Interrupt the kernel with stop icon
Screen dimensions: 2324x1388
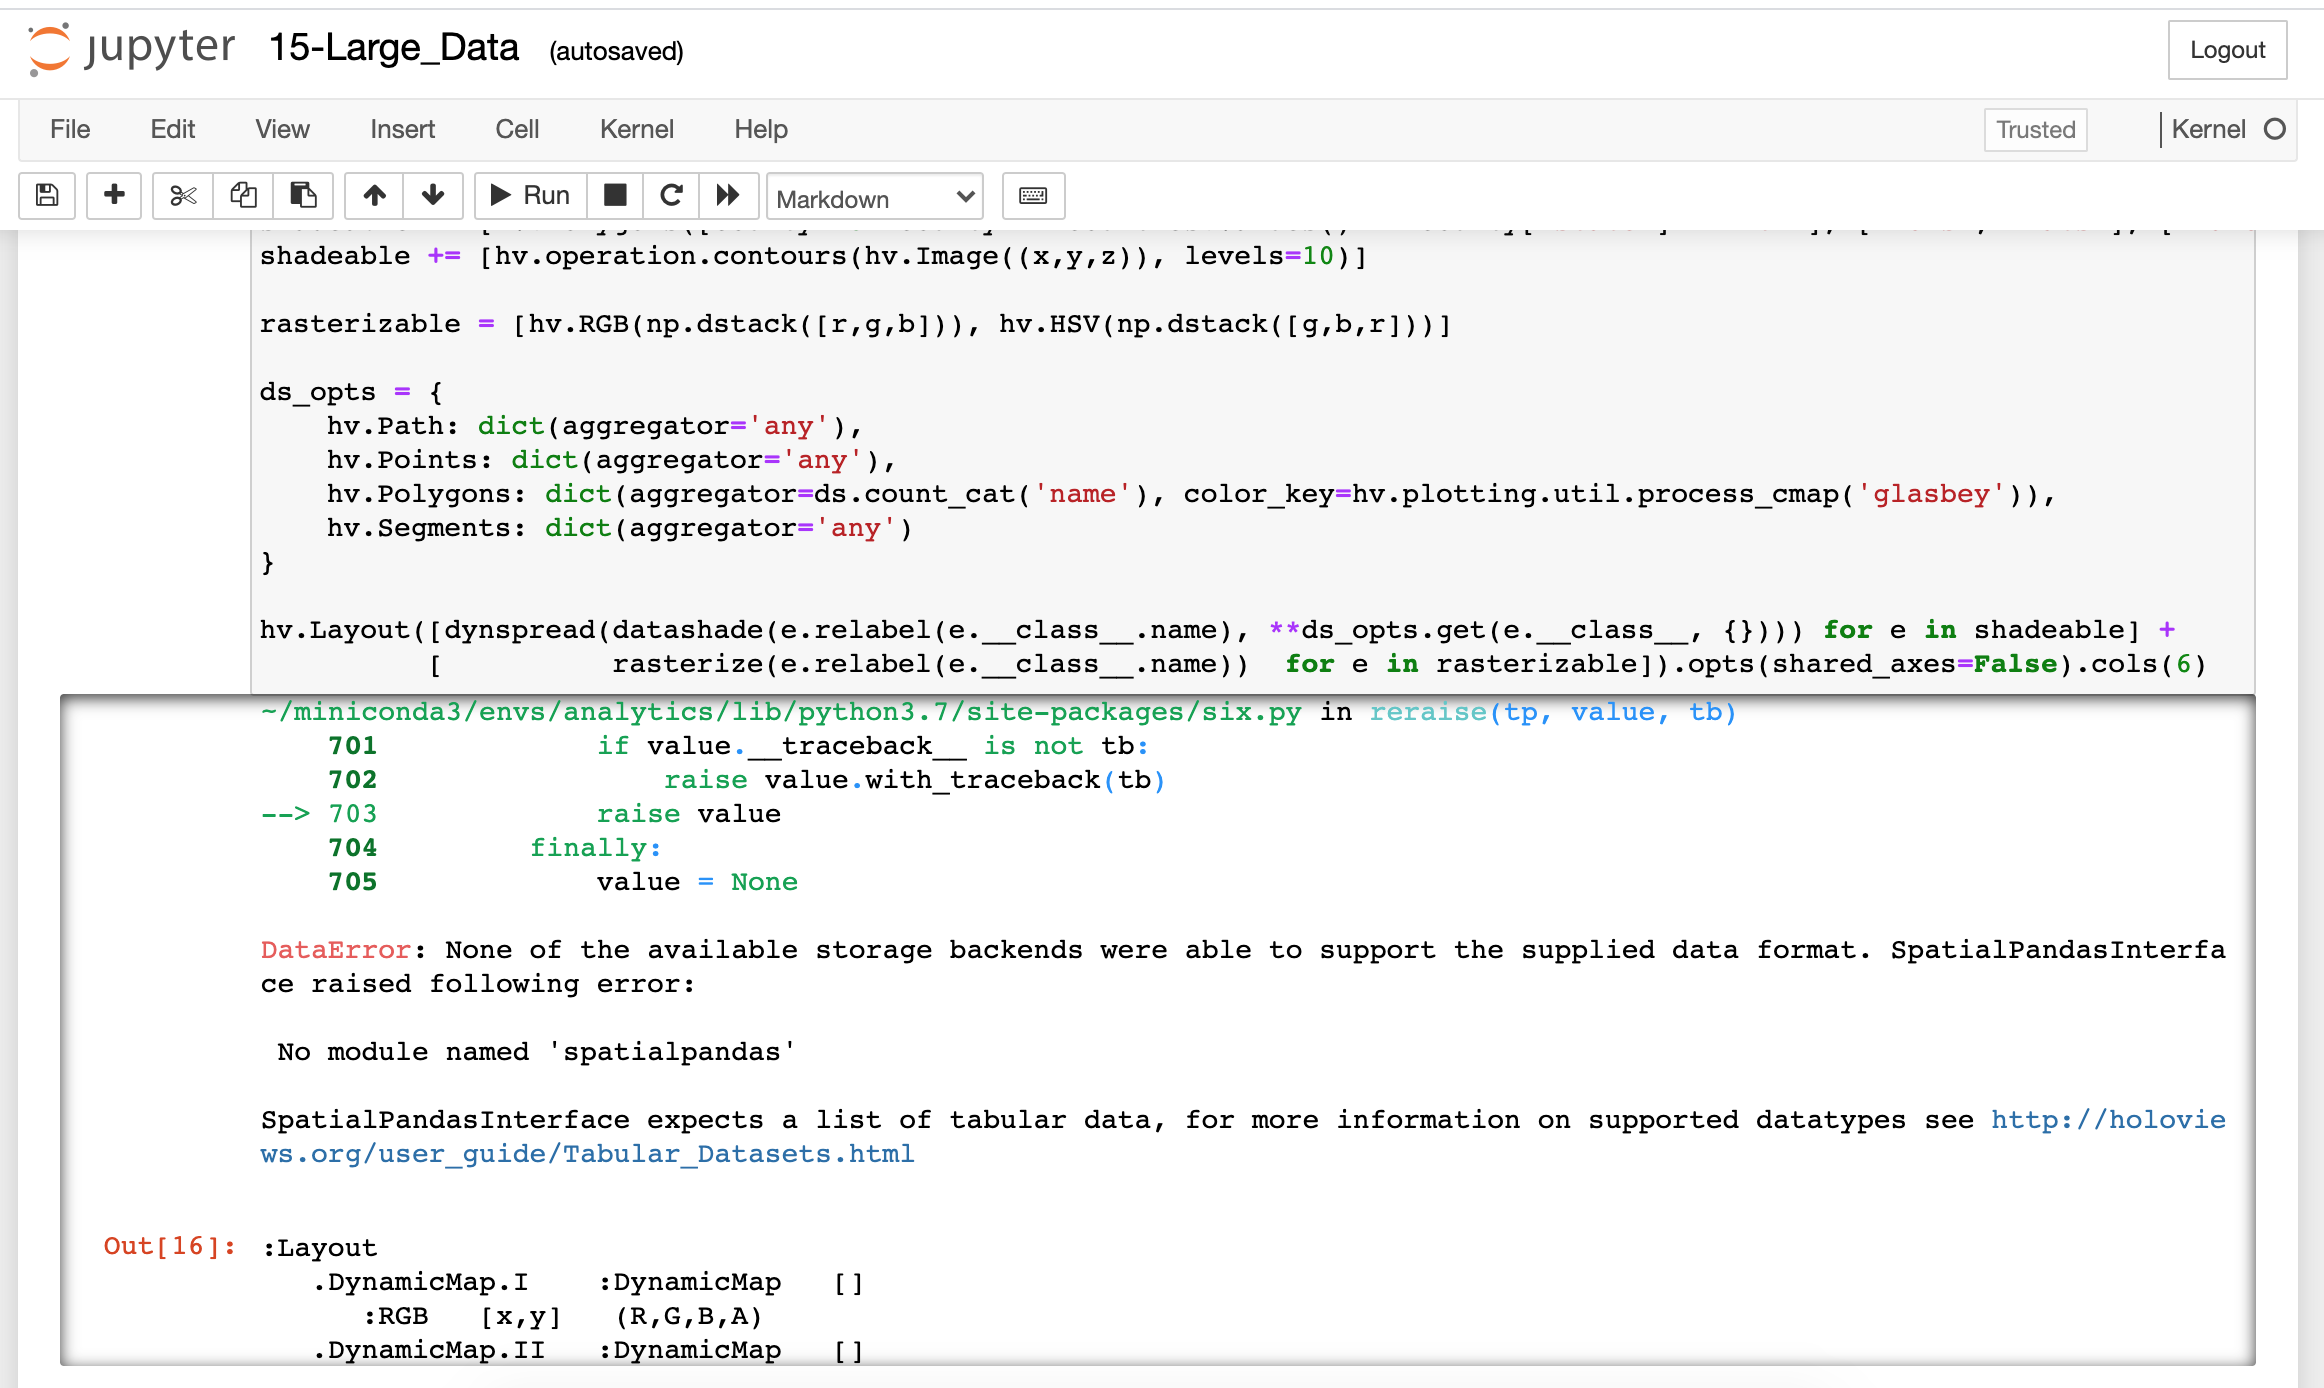615,196
